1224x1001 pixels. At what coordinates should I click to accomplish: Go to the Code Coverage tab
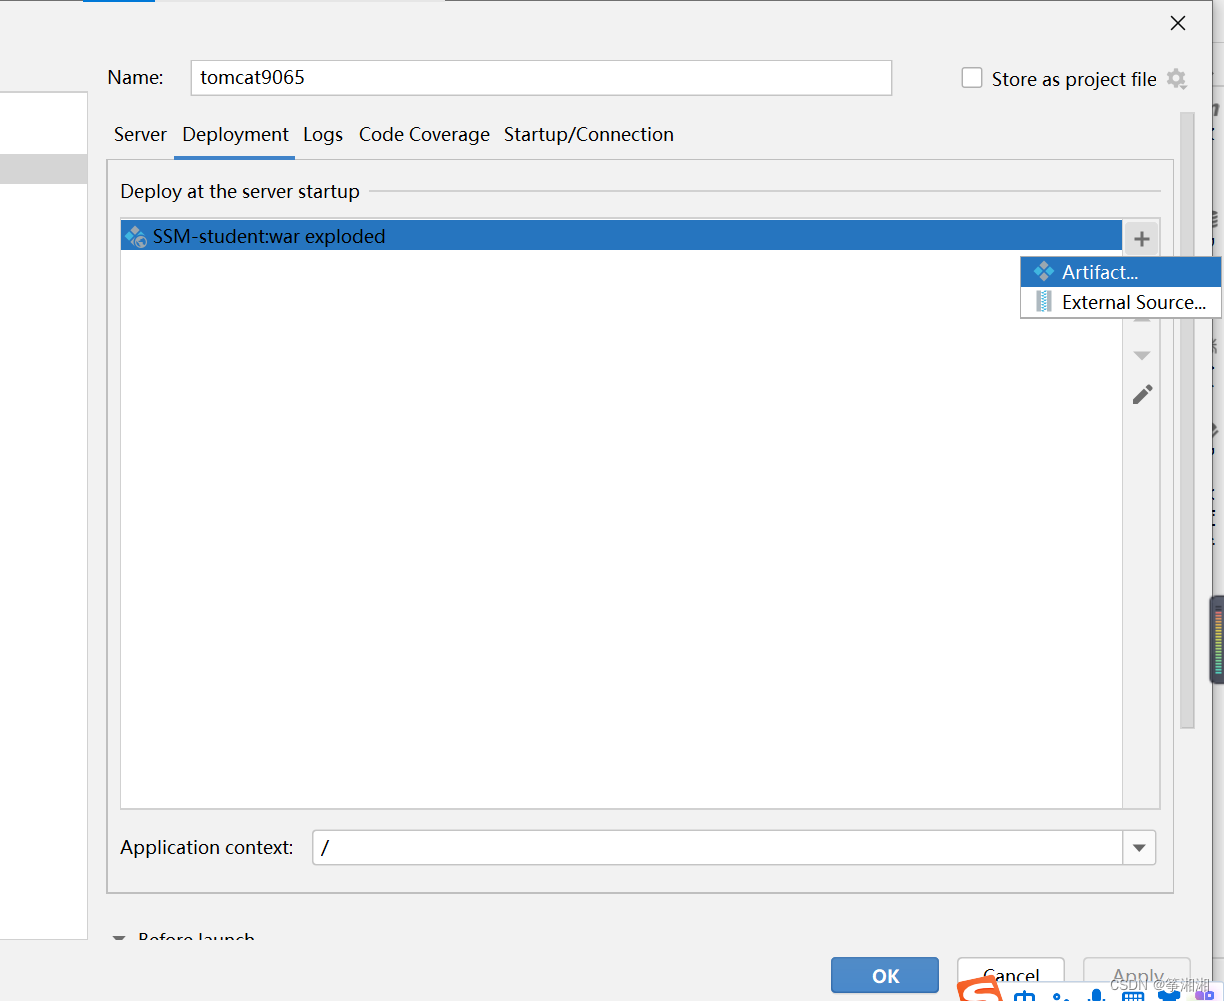[424, 135]
